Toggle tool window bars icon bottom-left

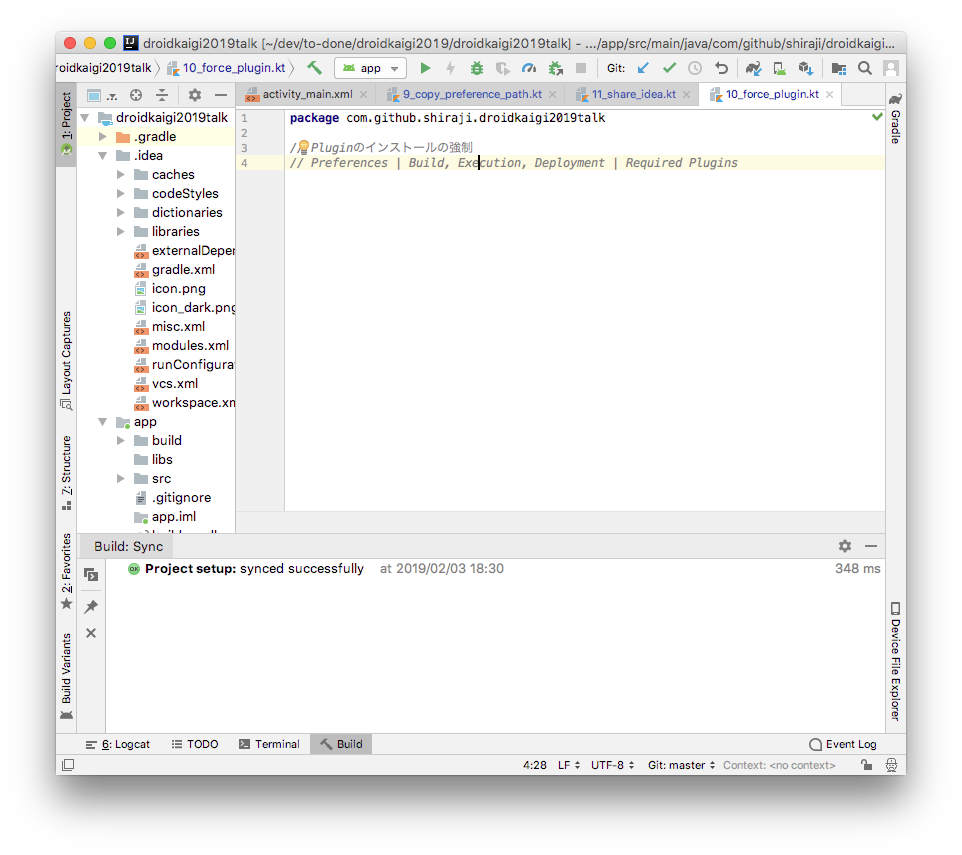point(68,765)
